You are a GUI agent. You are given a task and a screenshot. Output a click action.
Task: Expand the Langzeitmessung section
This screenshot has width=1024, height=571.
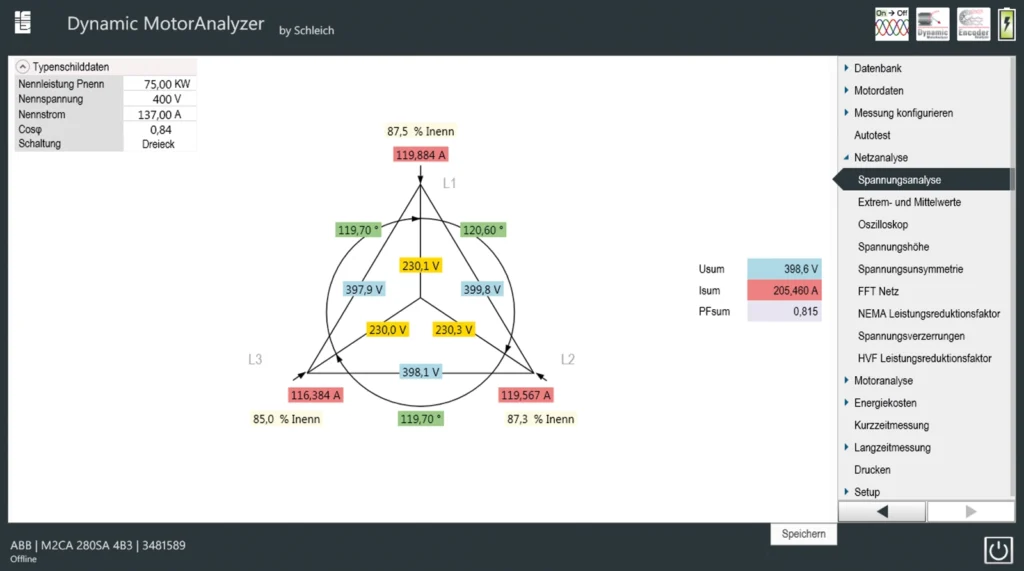pos(891,448)
